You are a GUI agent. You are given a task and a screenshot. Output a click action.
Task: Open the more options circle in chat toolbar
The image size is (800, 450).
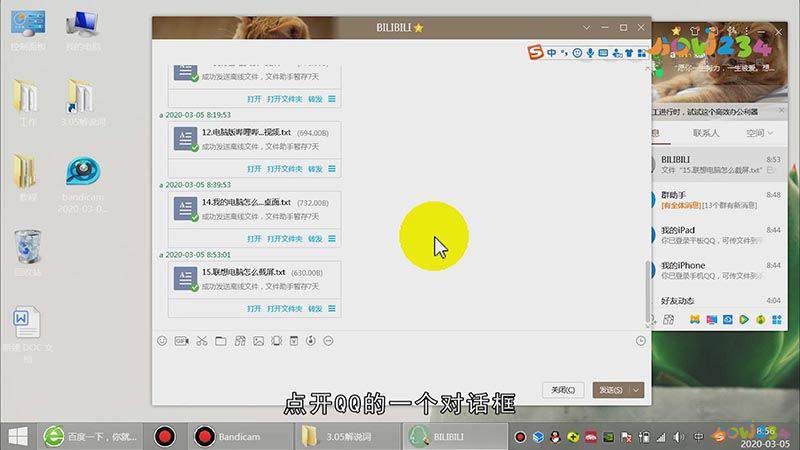pos(328,341)
